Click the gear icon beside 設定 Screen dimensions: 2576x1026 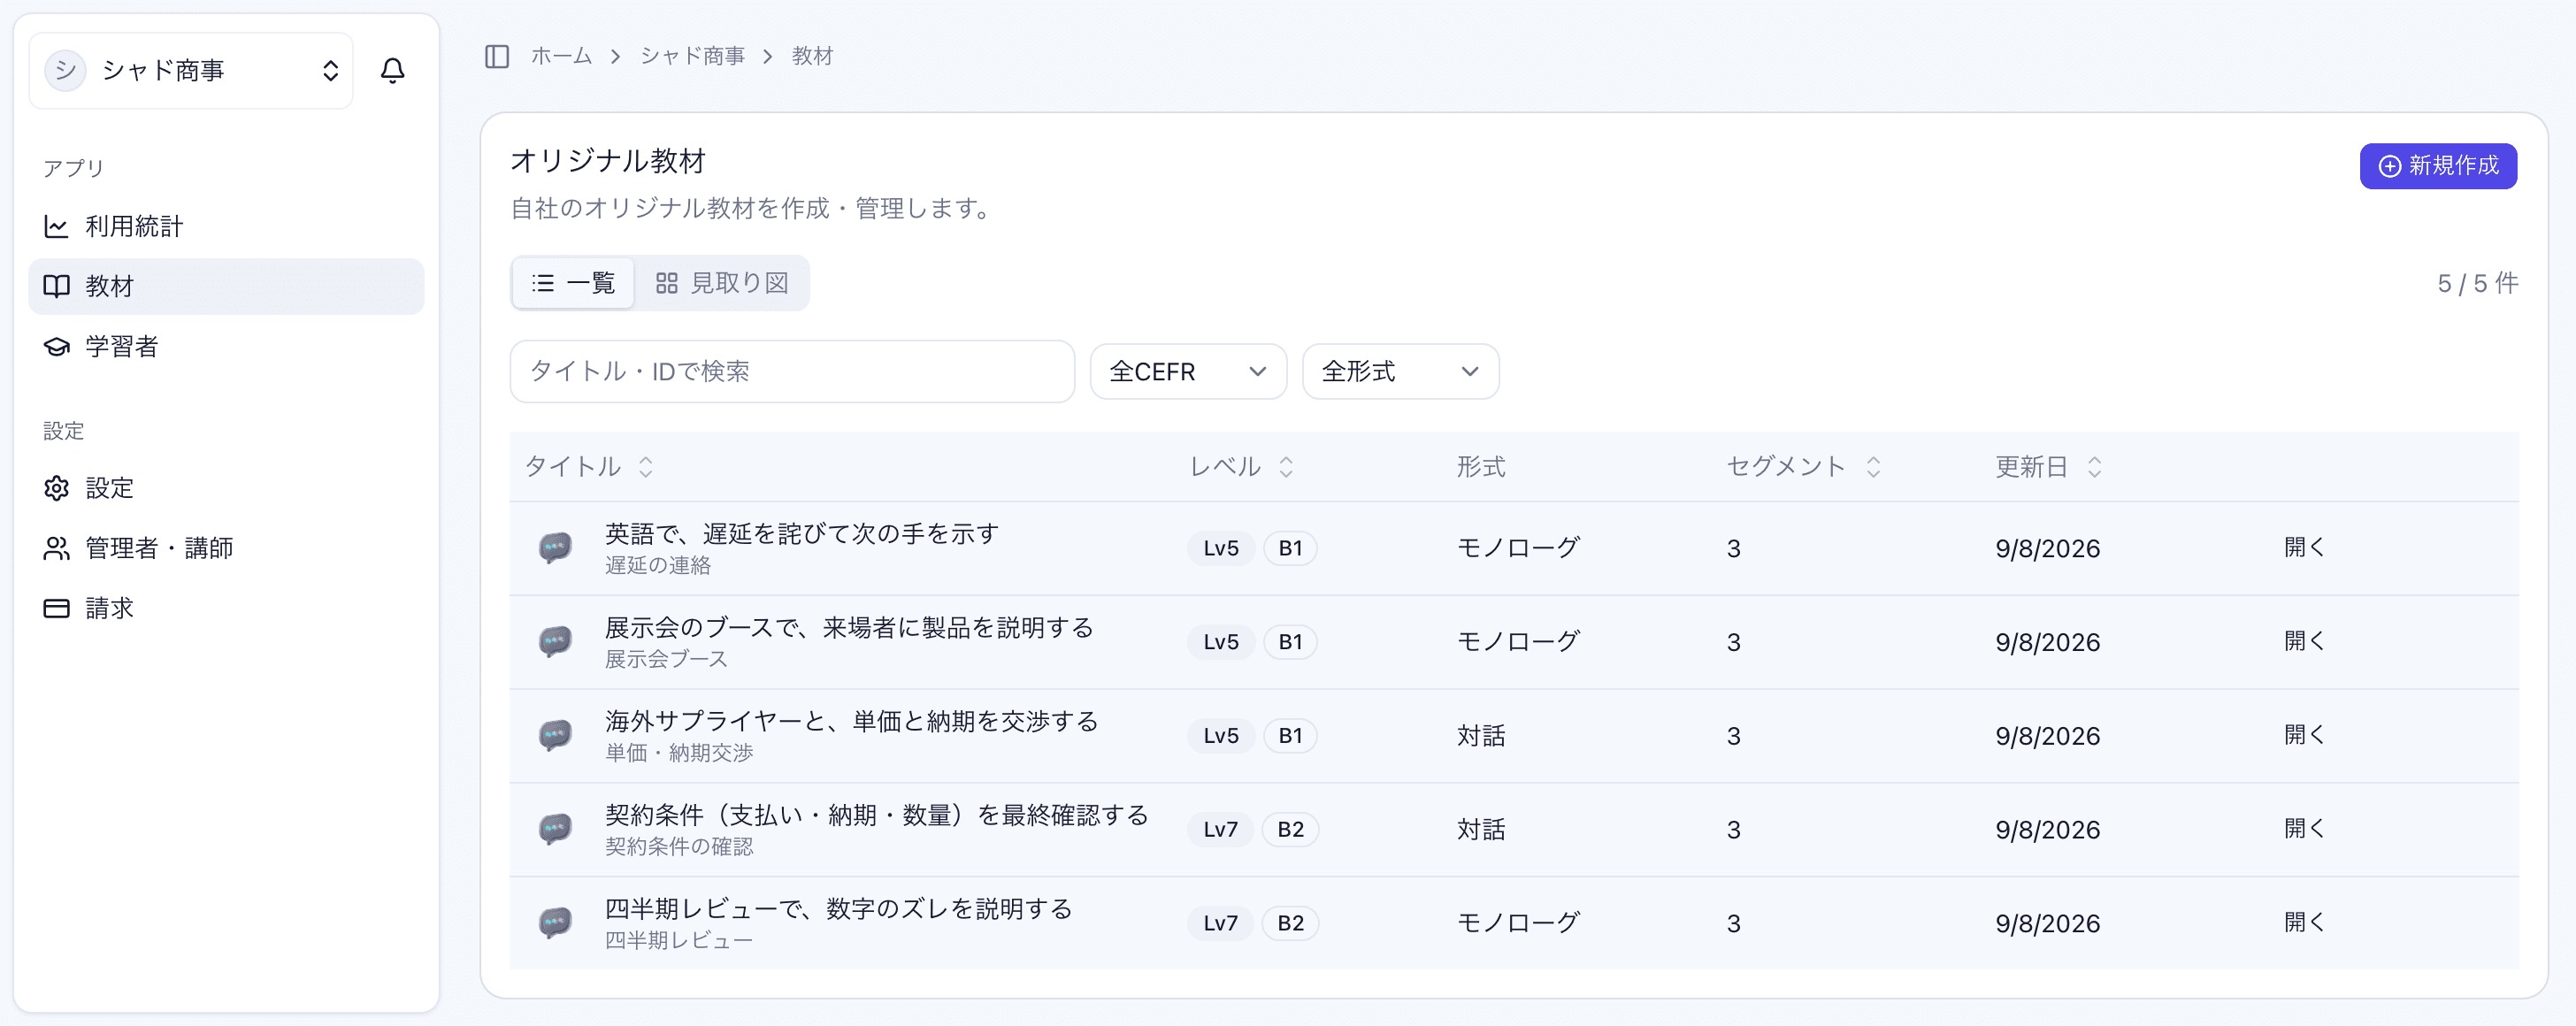[56, 488]
